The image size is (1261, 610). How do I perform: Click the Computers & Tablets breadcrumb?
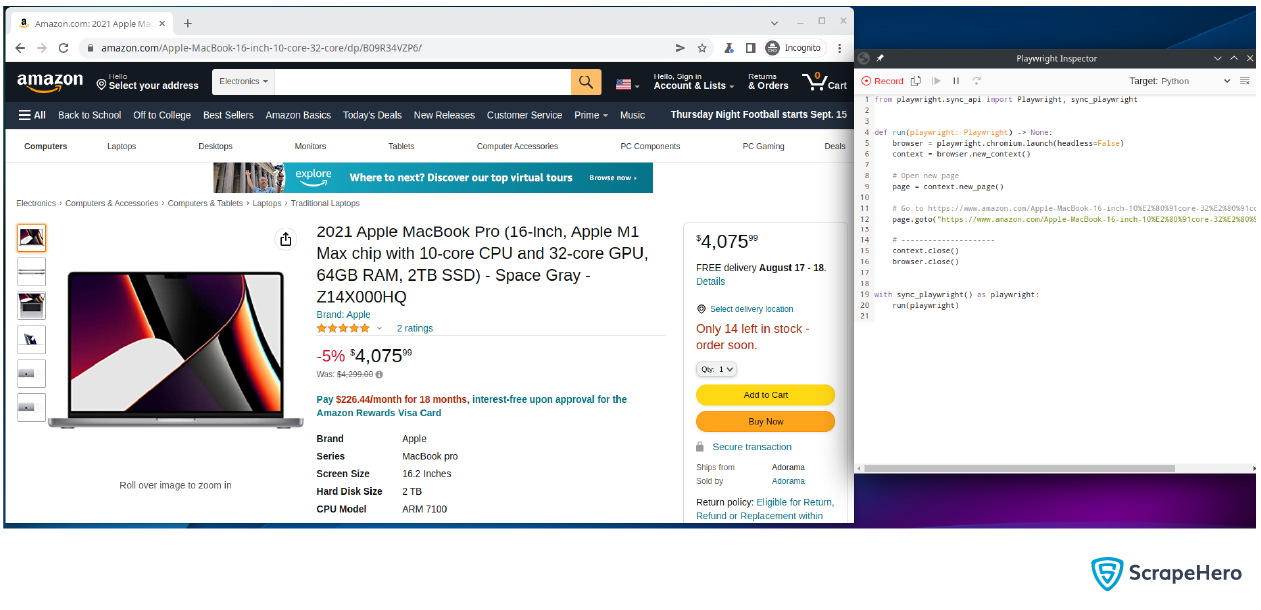click(205, 203)
